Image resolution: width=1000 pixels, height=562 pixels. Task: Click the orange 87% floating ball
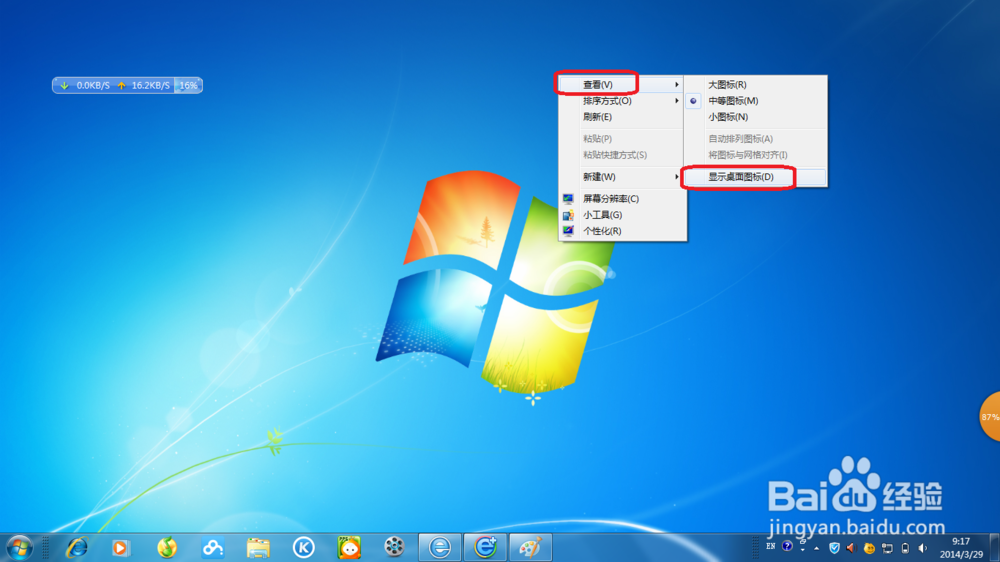coord(990,417)
